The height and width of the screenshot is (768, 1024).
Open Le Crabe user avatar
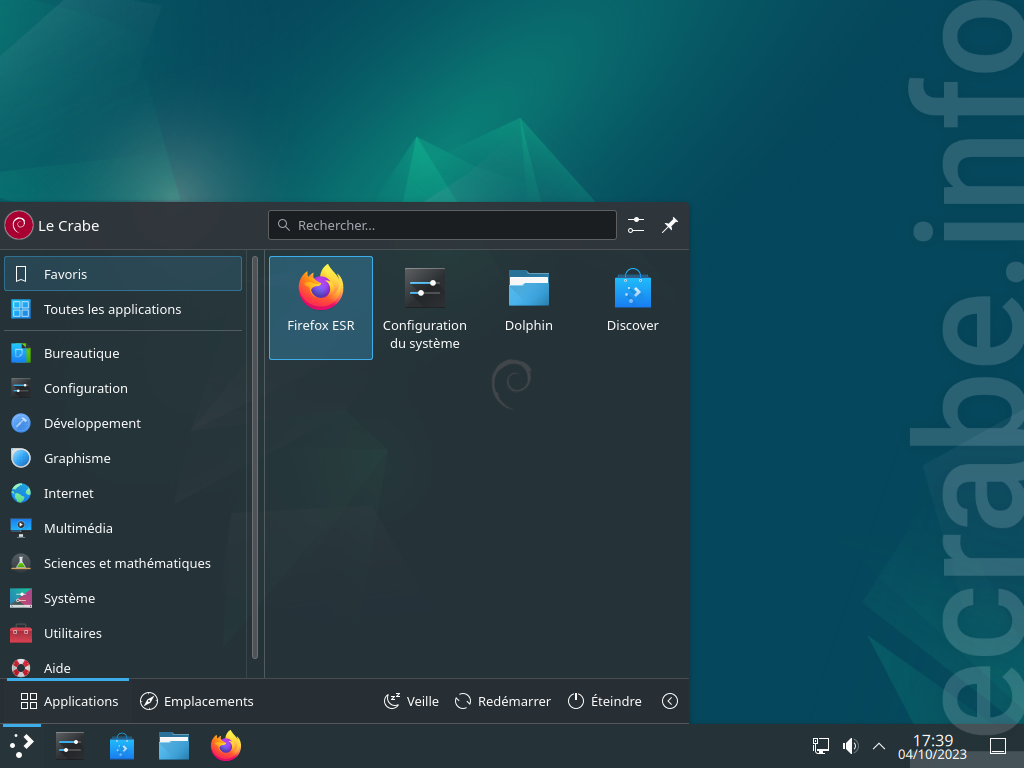coord(19,225)
